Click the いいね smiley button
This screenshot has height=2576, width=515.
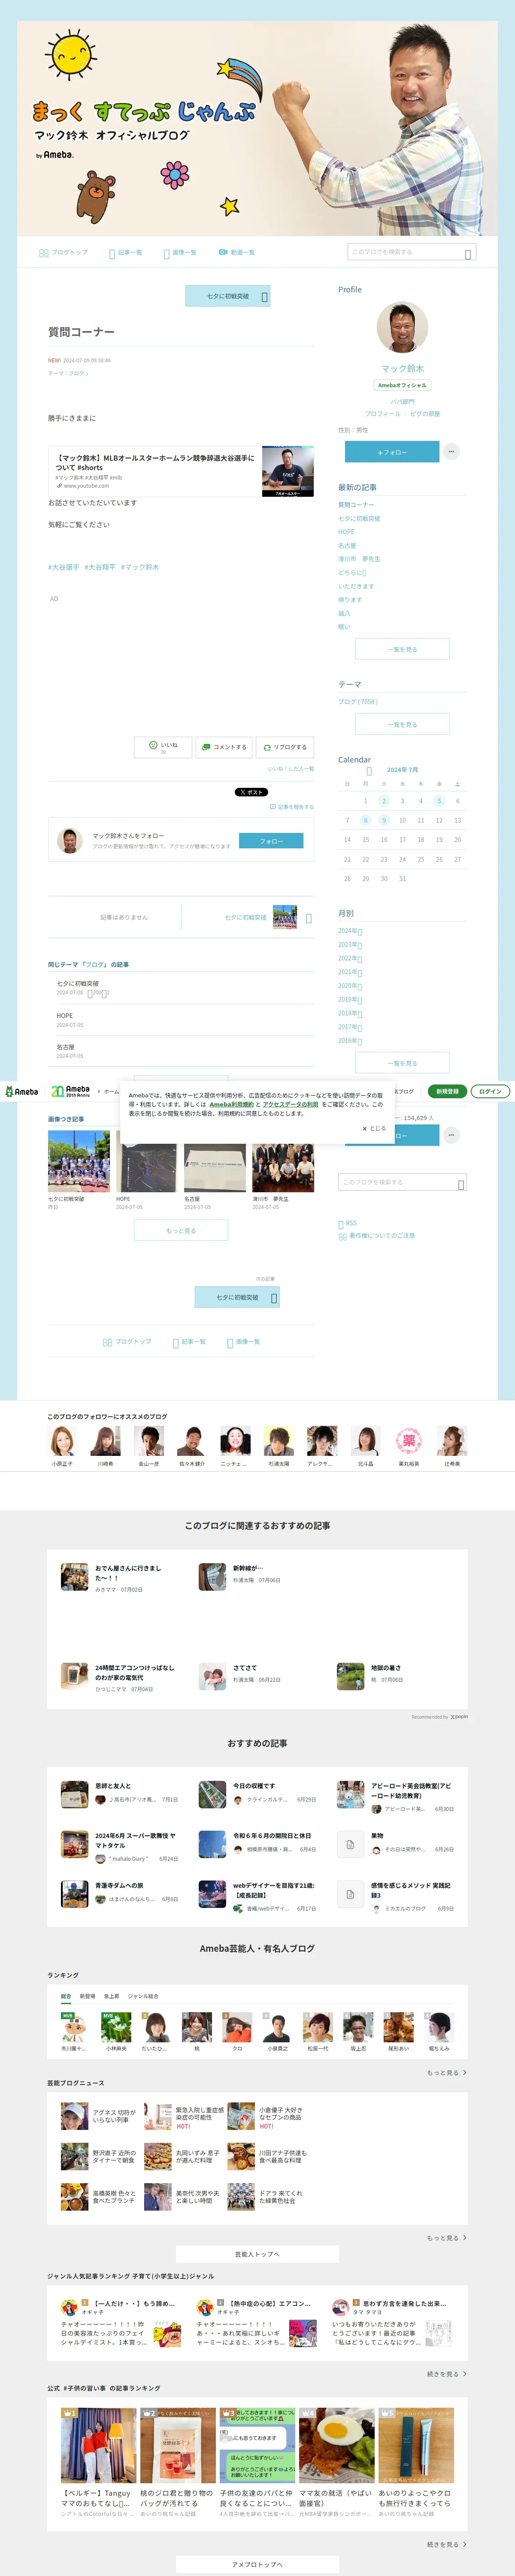coord(163,746)
